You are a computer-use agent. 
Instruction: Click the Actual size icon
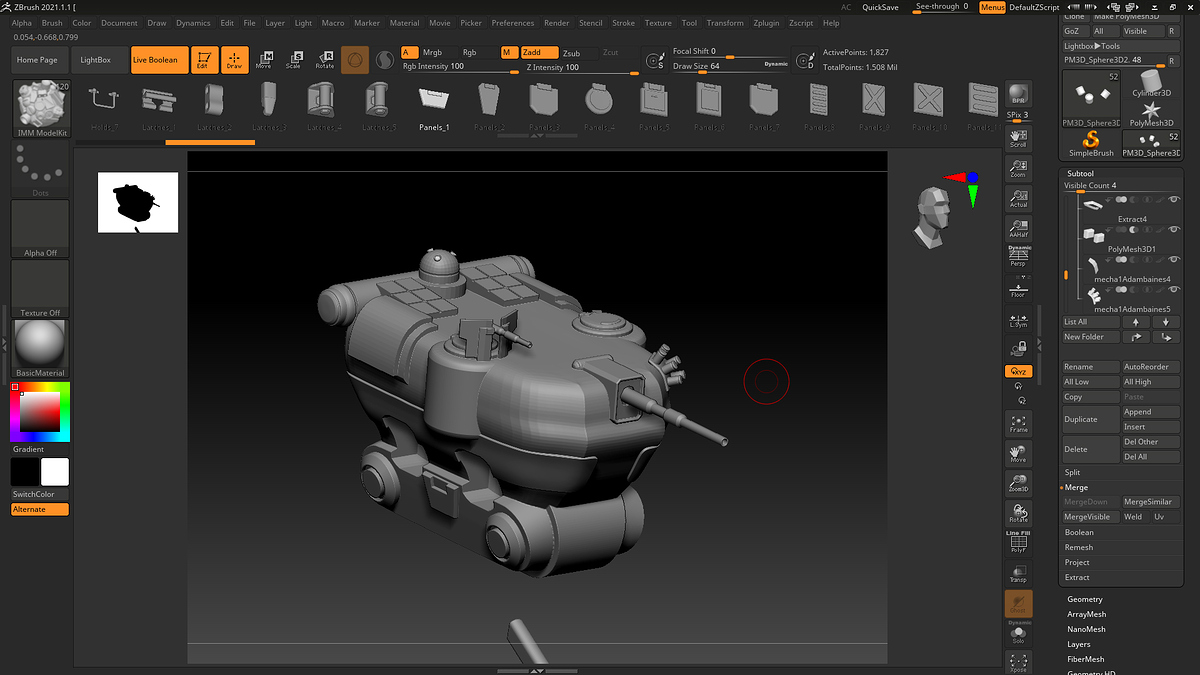(1018, 198)
